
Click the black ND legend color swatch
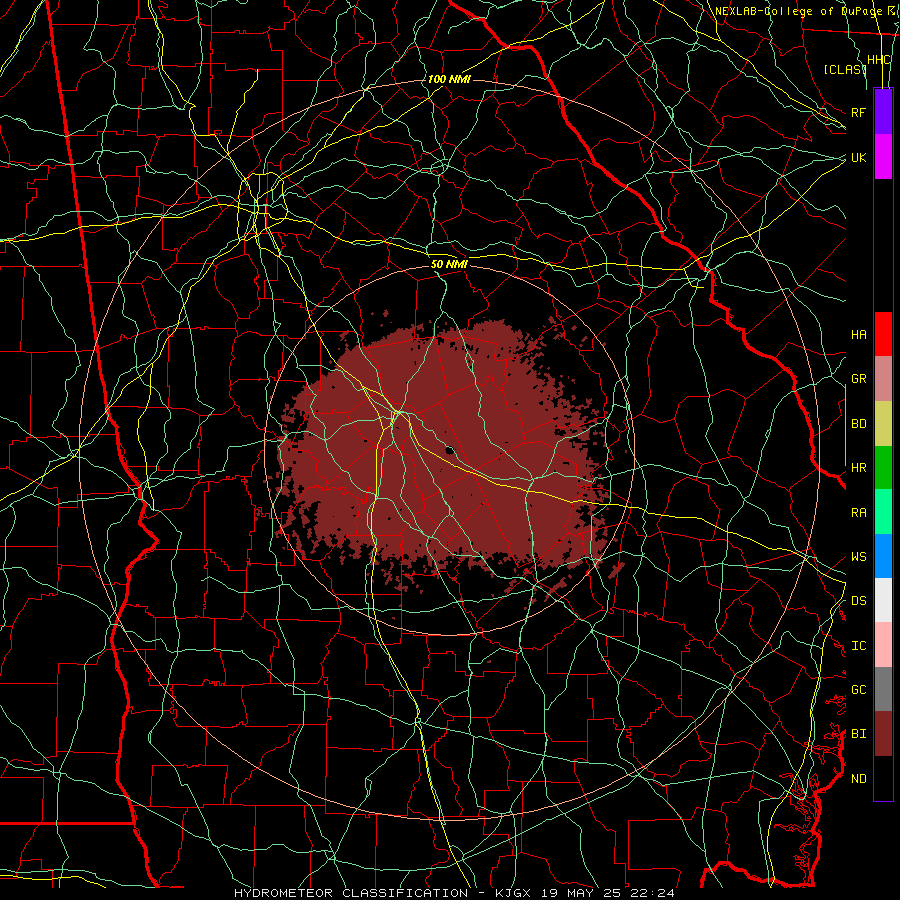[883, 778]
